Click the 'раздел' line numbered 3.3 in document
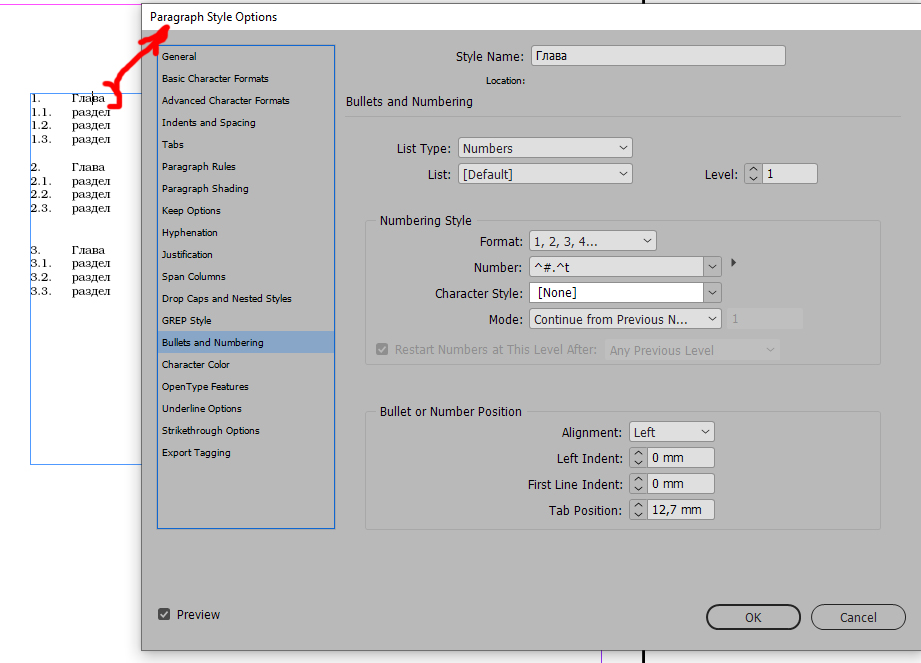The width and height of the screenshot is (921, 663). (91, 291)
